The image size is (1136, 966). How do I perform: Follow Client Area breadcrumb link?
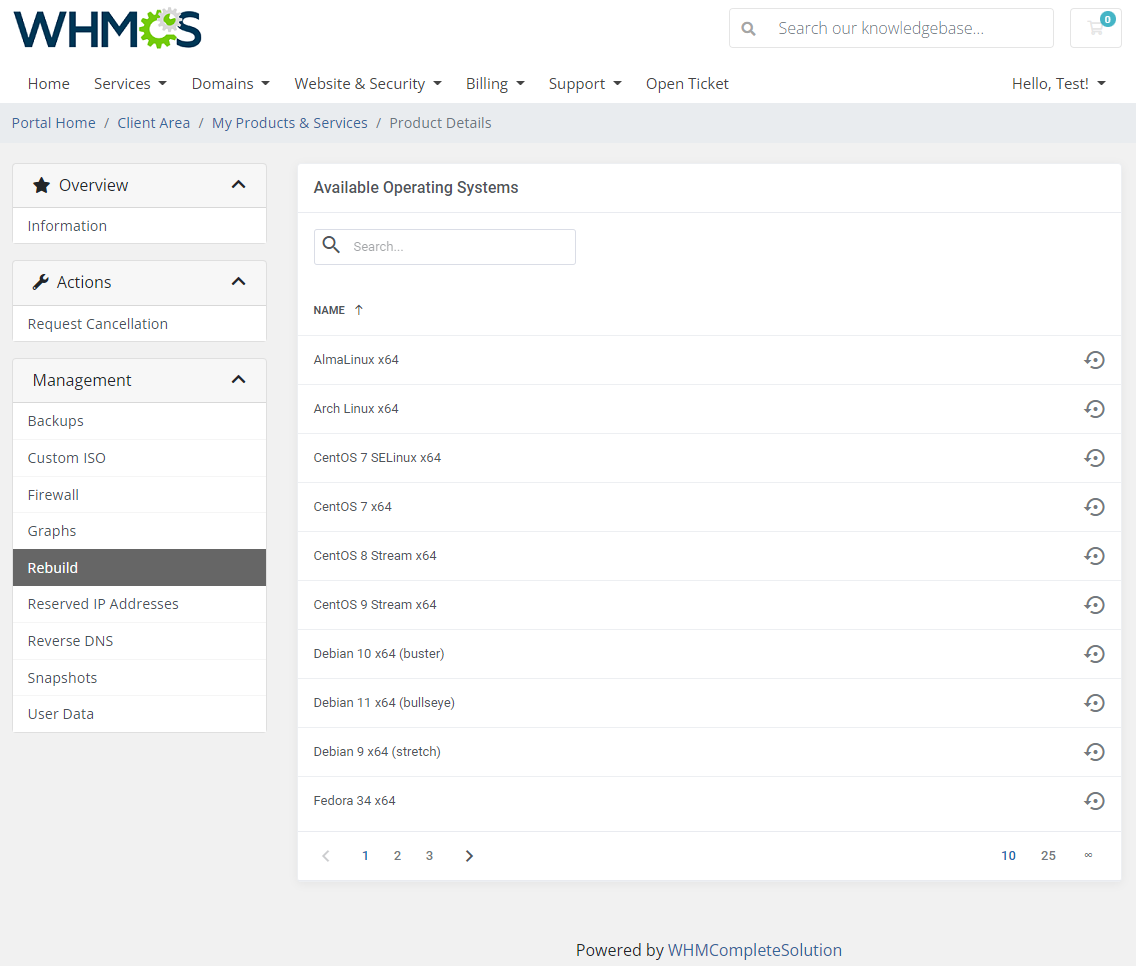tap(154, 123)
